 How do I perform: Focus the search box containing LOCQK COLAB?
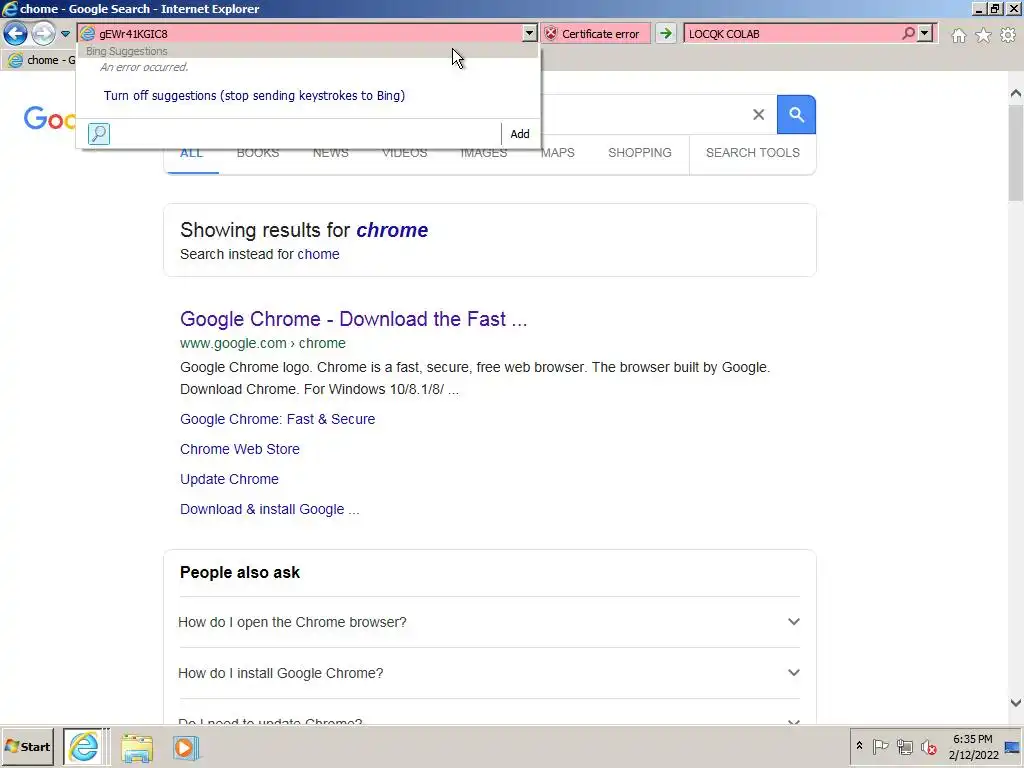click(x=793, y=34)
